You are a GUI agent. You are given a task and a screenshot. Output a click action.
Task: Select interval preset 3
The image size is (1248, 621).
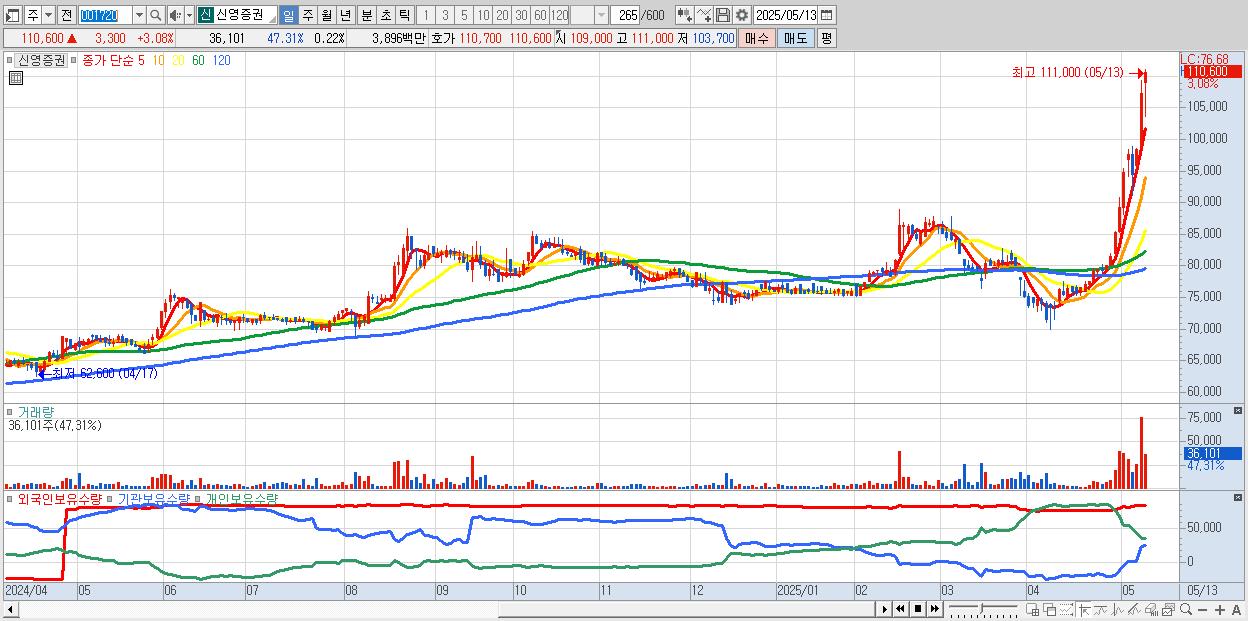pyautogui.click(x=445, y=15)
